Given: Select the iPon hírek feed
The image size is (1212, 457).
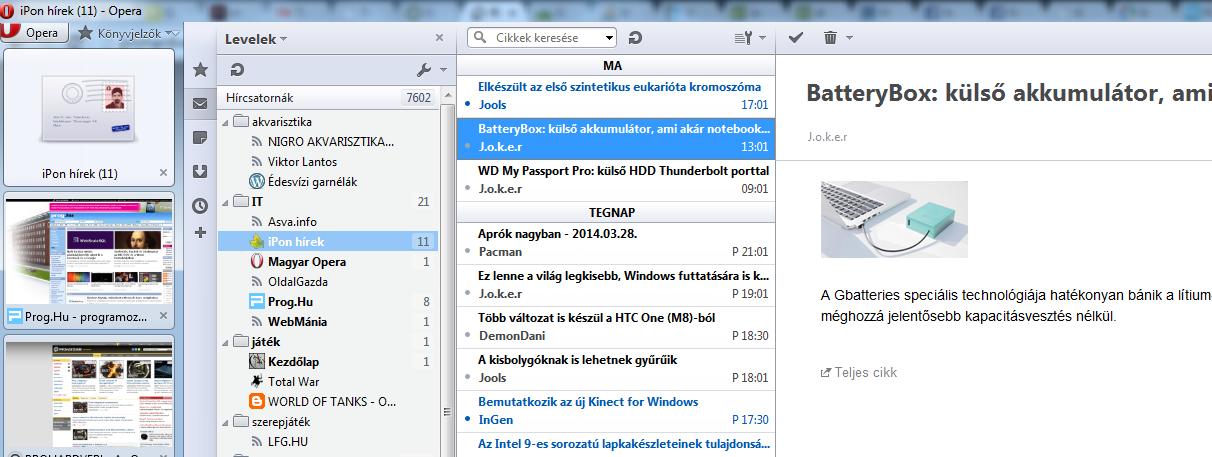Looking at the screenshot, I should pyautogui.click(x=328, y=242).
